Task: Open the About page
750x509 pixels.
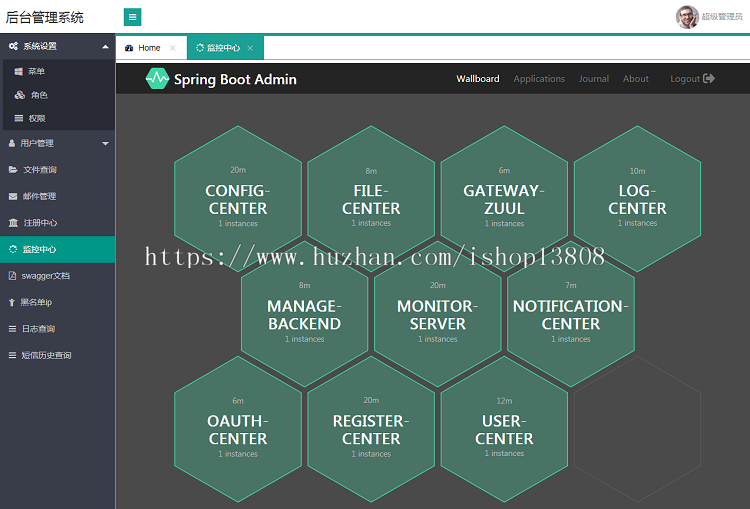Action: tap(636, 78)
